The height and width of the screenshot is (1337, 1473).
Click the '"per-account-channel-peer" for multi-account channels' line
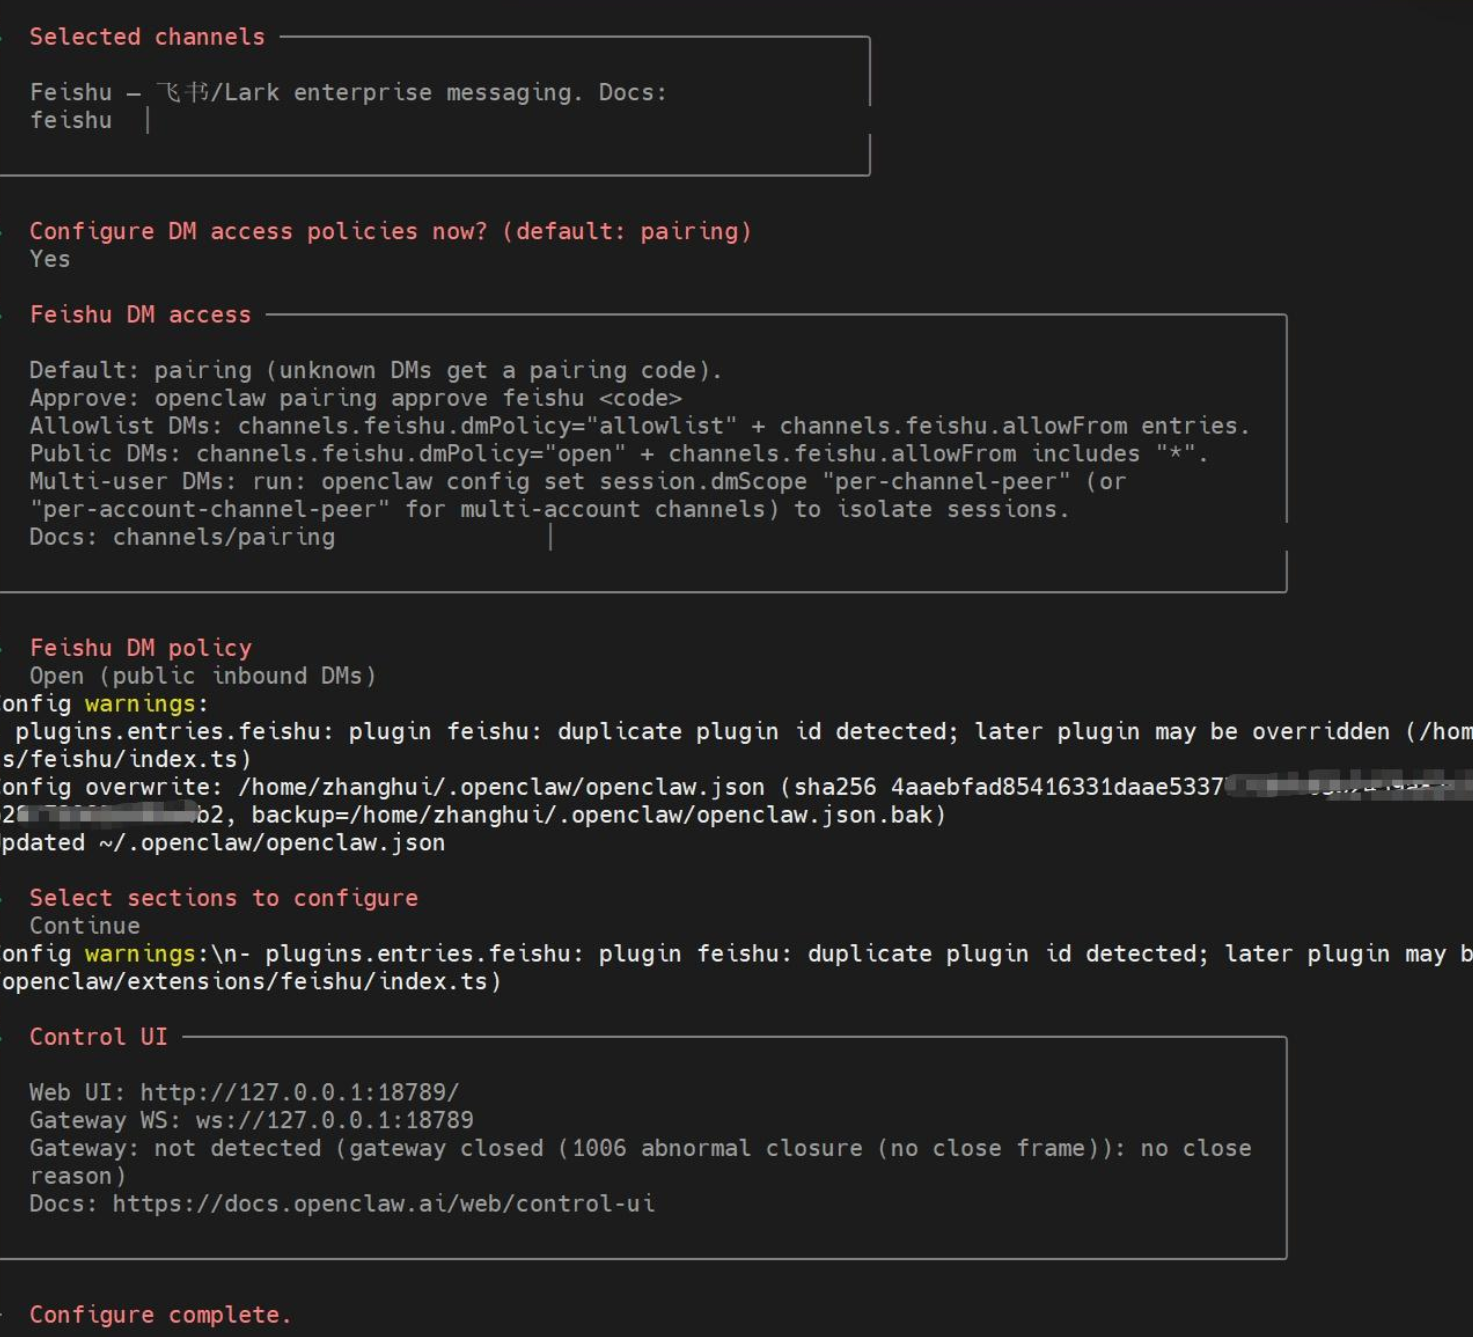(549, 510)
